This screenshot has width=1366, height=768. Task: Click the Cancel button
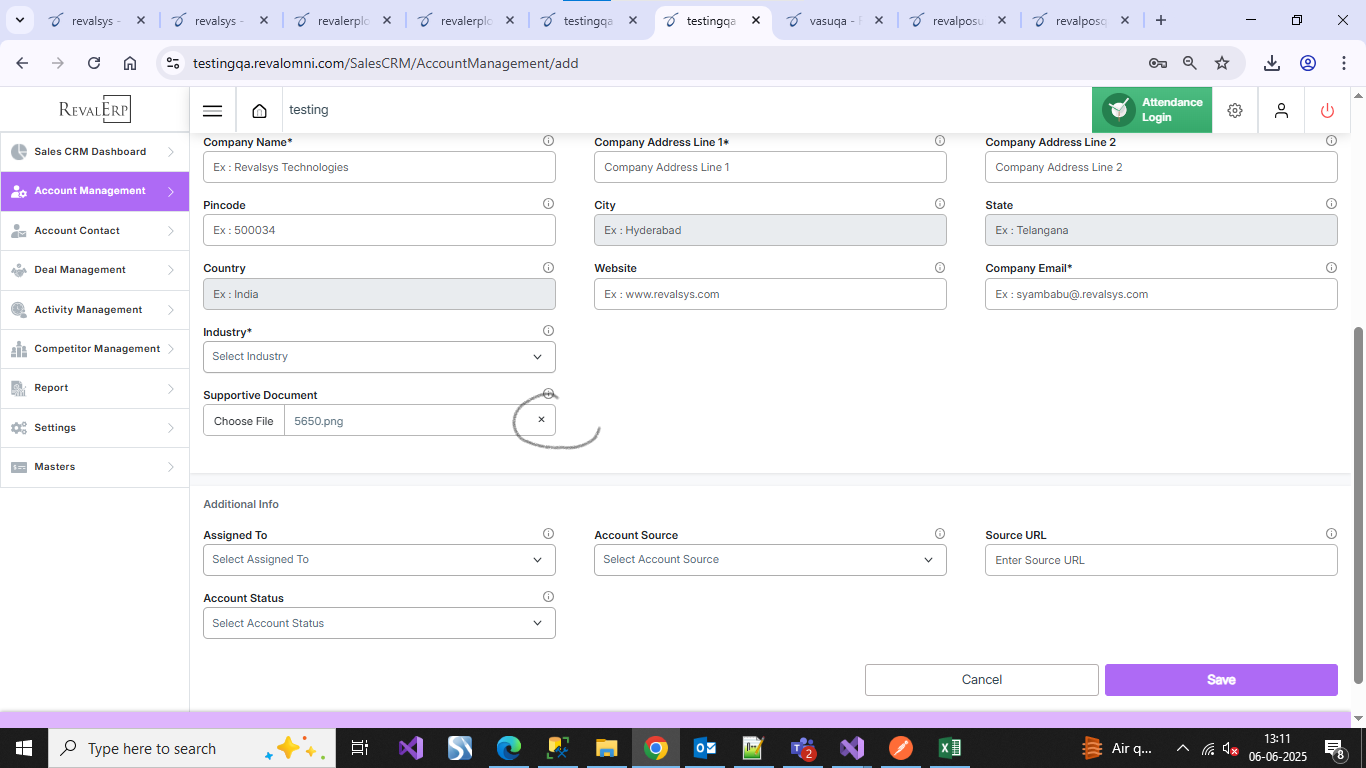pos(981,680)
